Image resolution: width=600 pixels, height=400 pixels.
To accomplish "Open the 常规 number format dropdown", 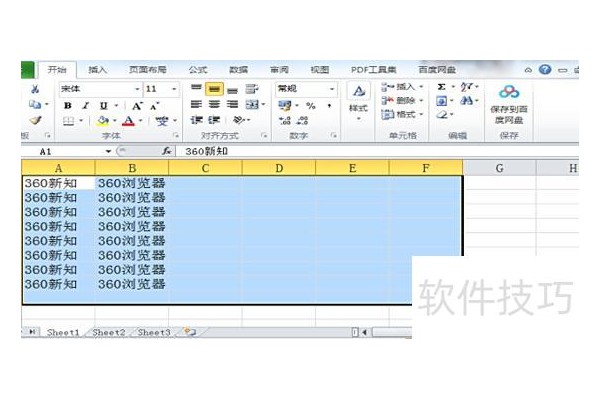I will (332, 89).
